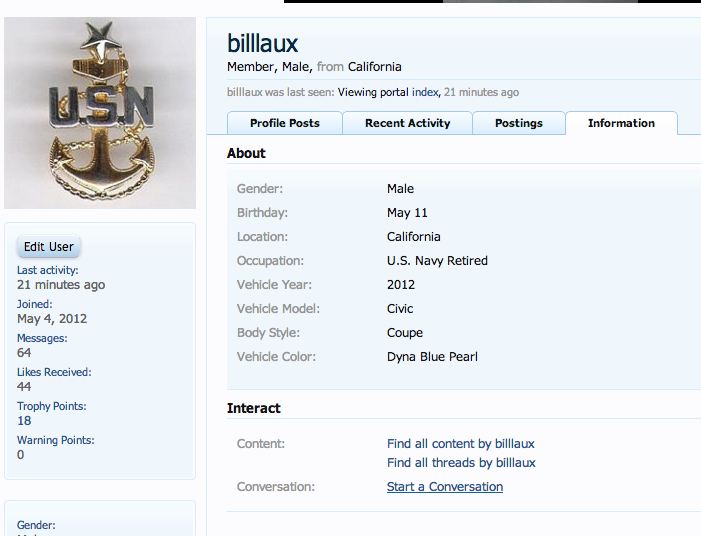Switch to the Recent Activity tab

[407, 123]
